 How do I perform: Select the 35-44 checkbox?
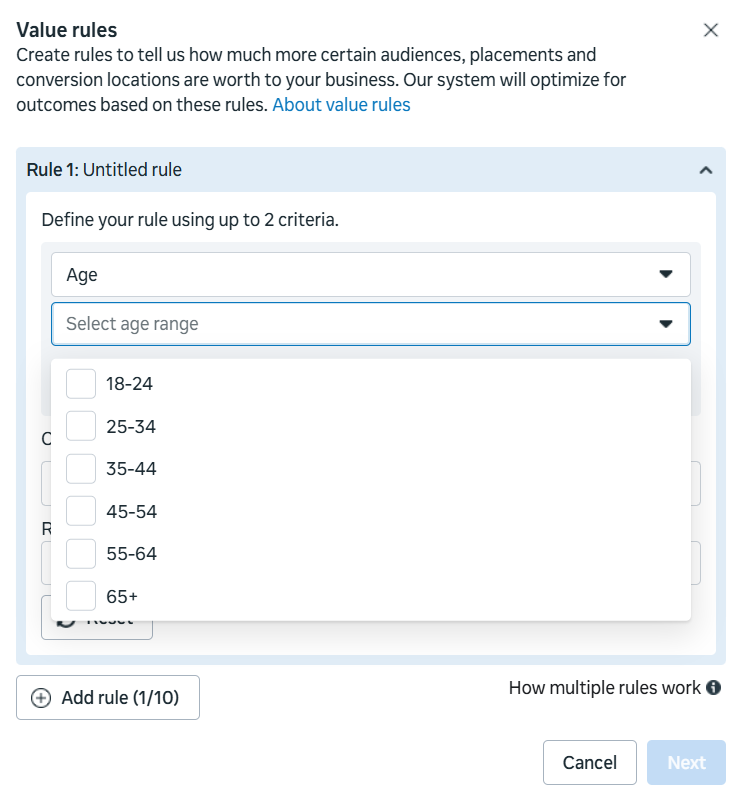[81, 469]
